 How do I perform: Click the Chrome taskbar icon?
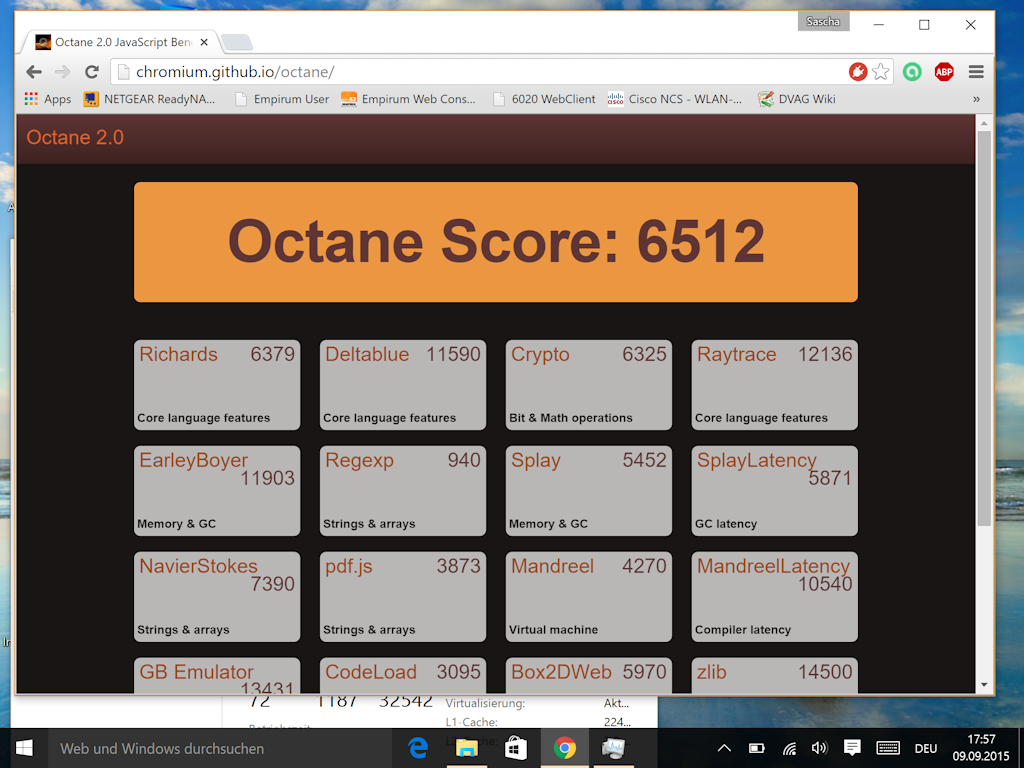coord(565,748)
